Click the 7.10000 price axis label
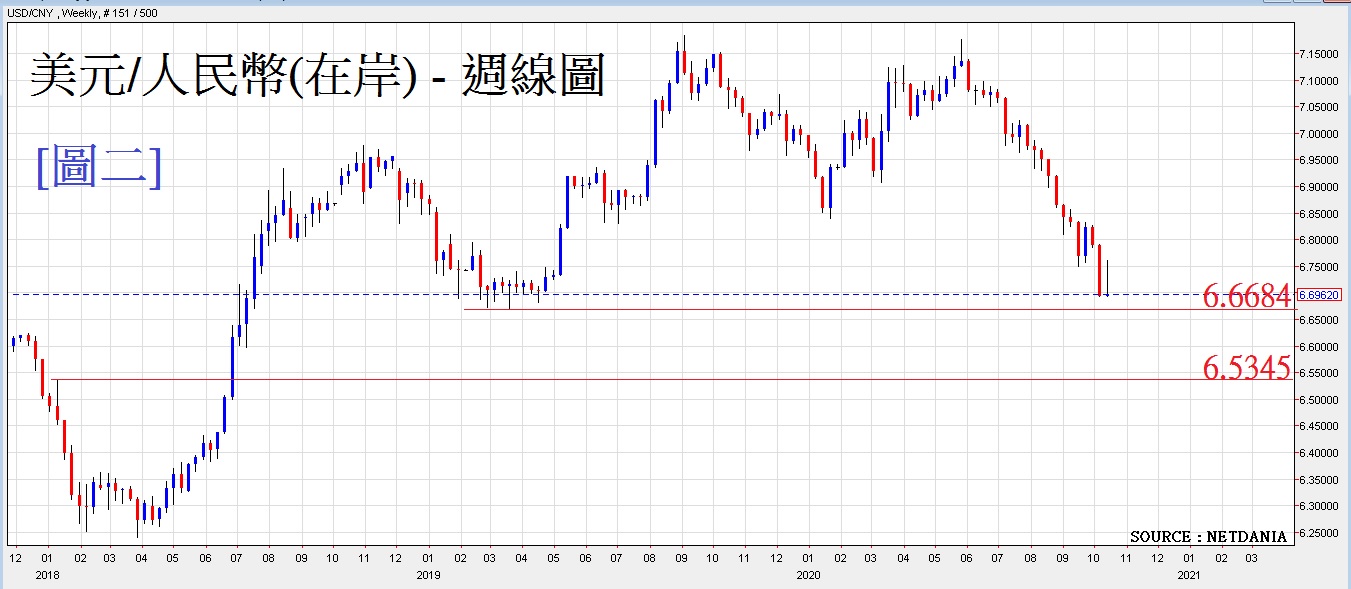 pyautogui.click(x=1320, y=81)
